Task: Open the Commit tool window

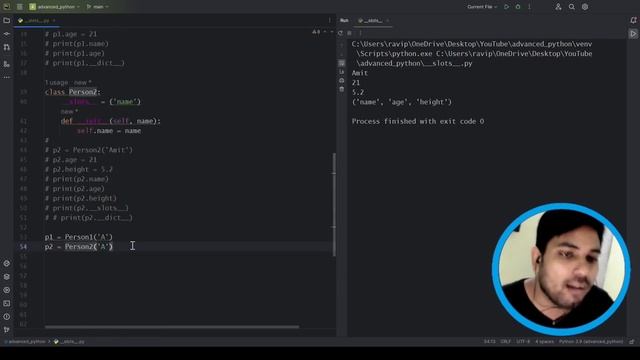Action: [7, 34]
